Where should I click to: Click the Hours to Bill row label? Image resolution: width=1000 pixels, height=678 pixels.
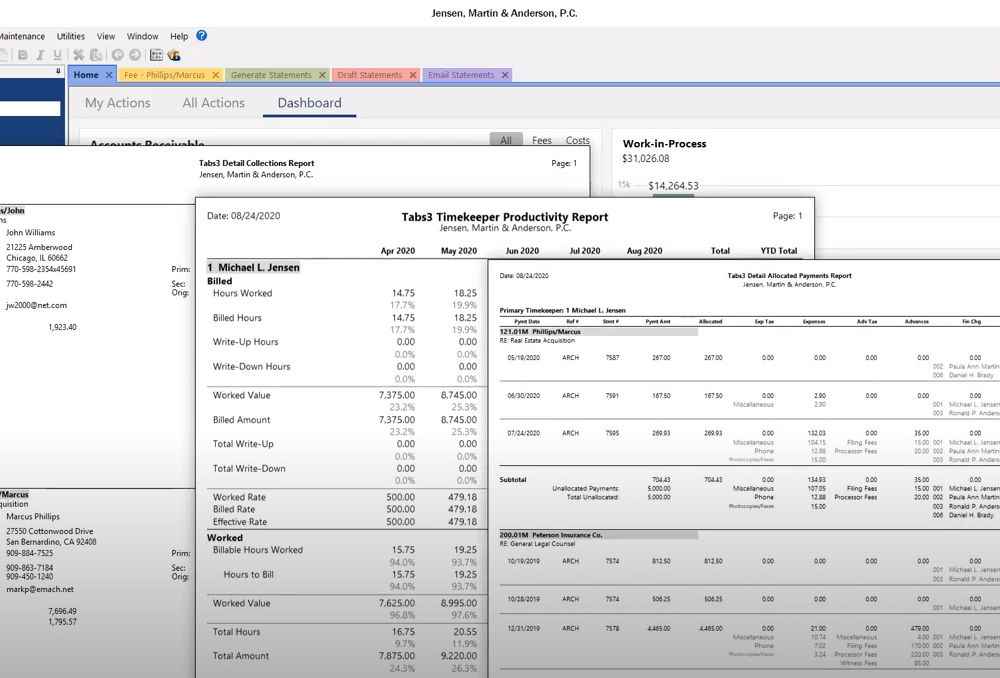(x=248, y=574)
